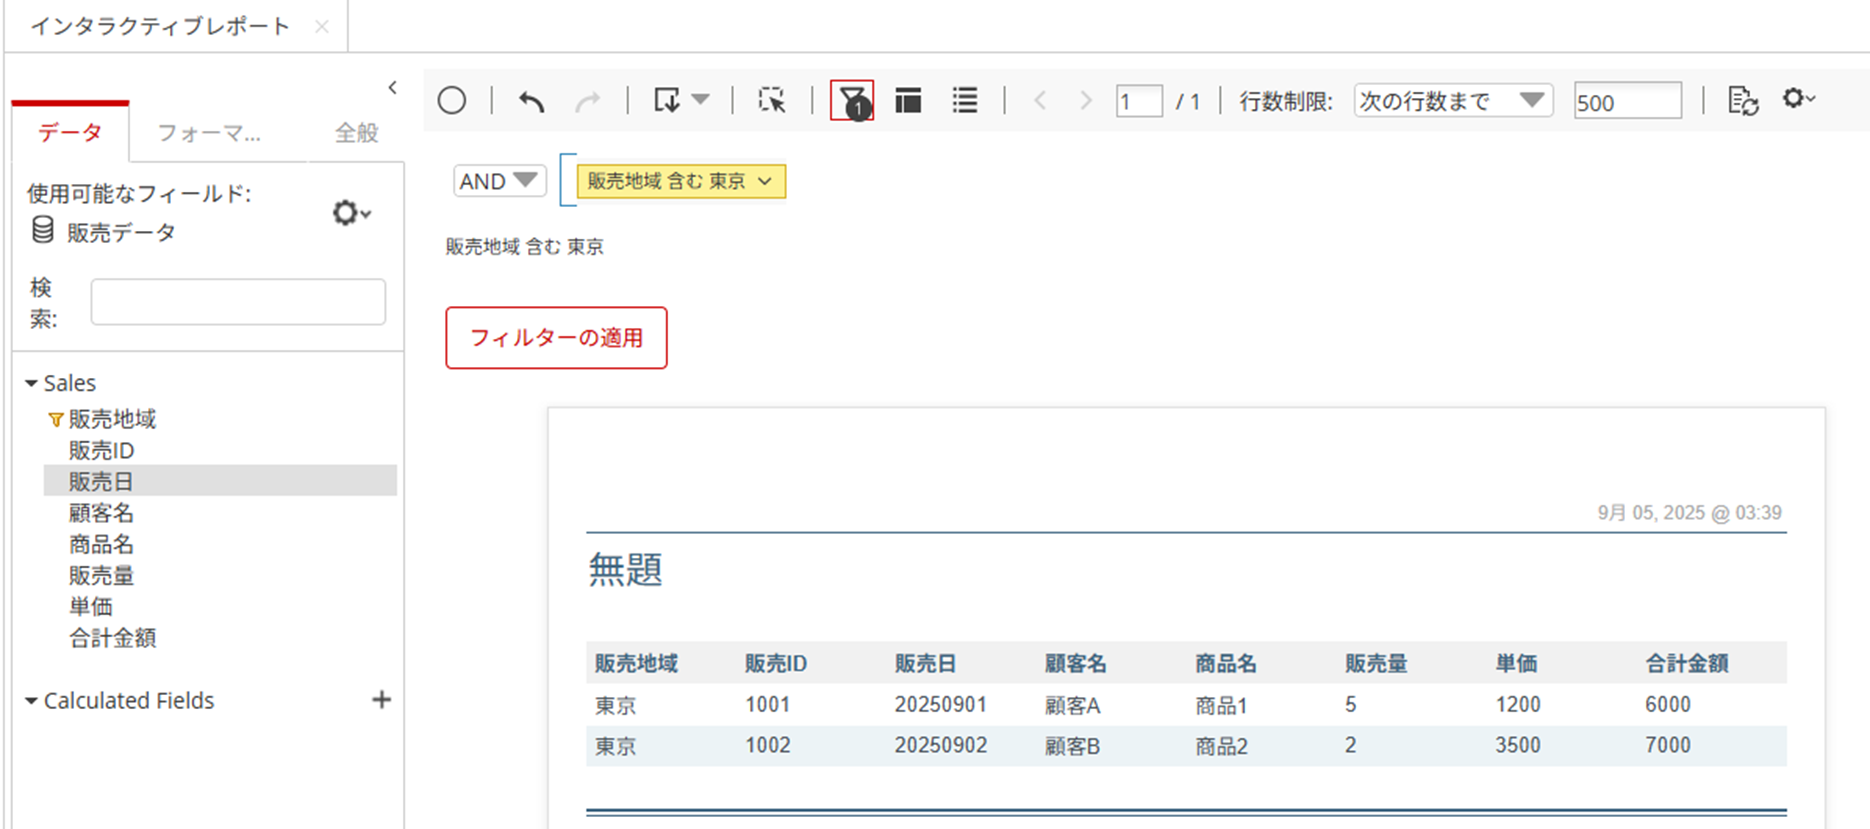The width and height of the screenshot is (1870, 829).
Task: Click the cell with total 7000
Action: click(x=1668, y=745)
